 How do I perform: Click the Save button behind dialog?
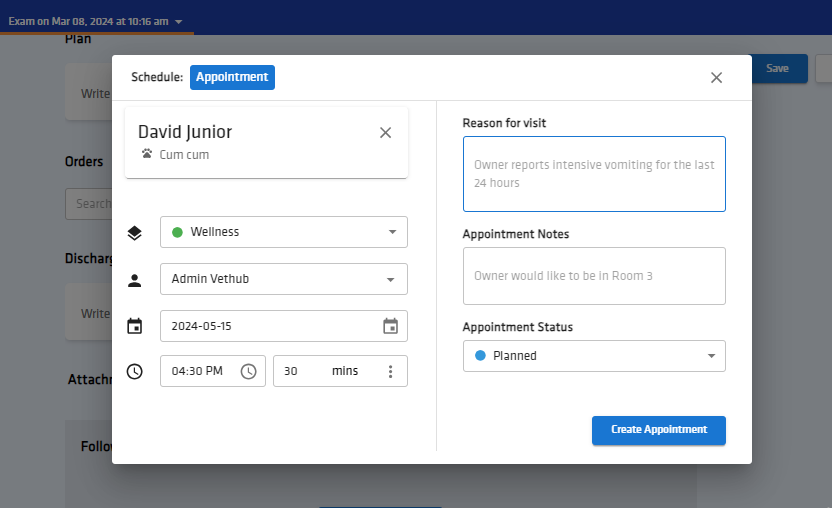[779, 68]
